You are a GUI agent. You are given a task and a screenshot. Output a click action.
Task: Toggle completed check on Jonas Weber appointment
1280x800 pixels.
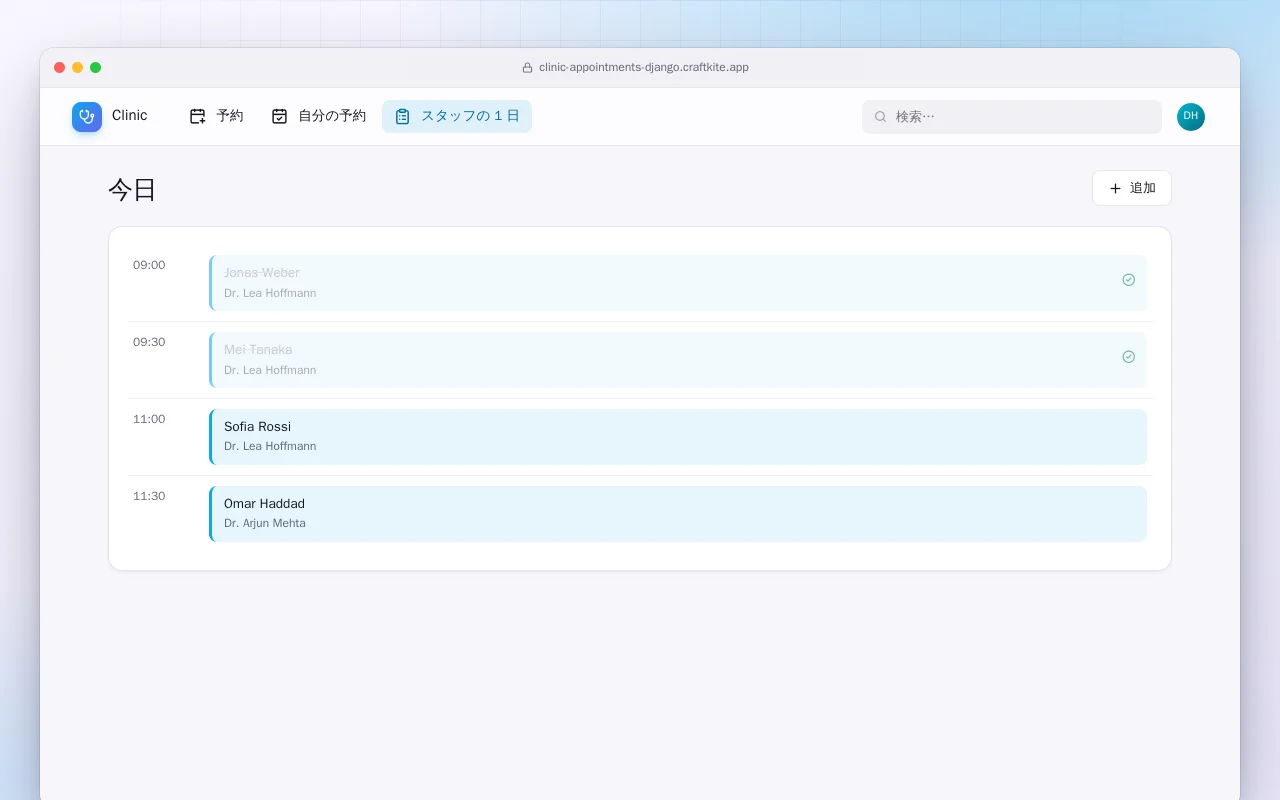pos(1128,280)
